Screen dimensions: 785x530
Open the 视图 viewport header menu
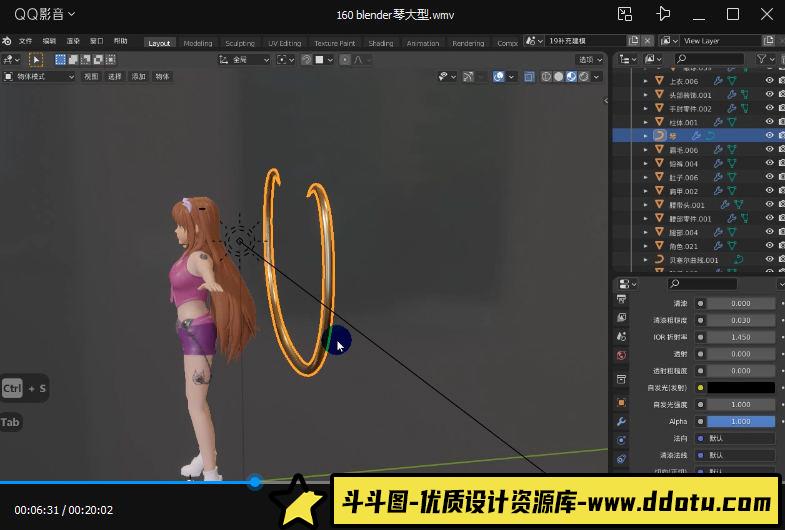91,77
